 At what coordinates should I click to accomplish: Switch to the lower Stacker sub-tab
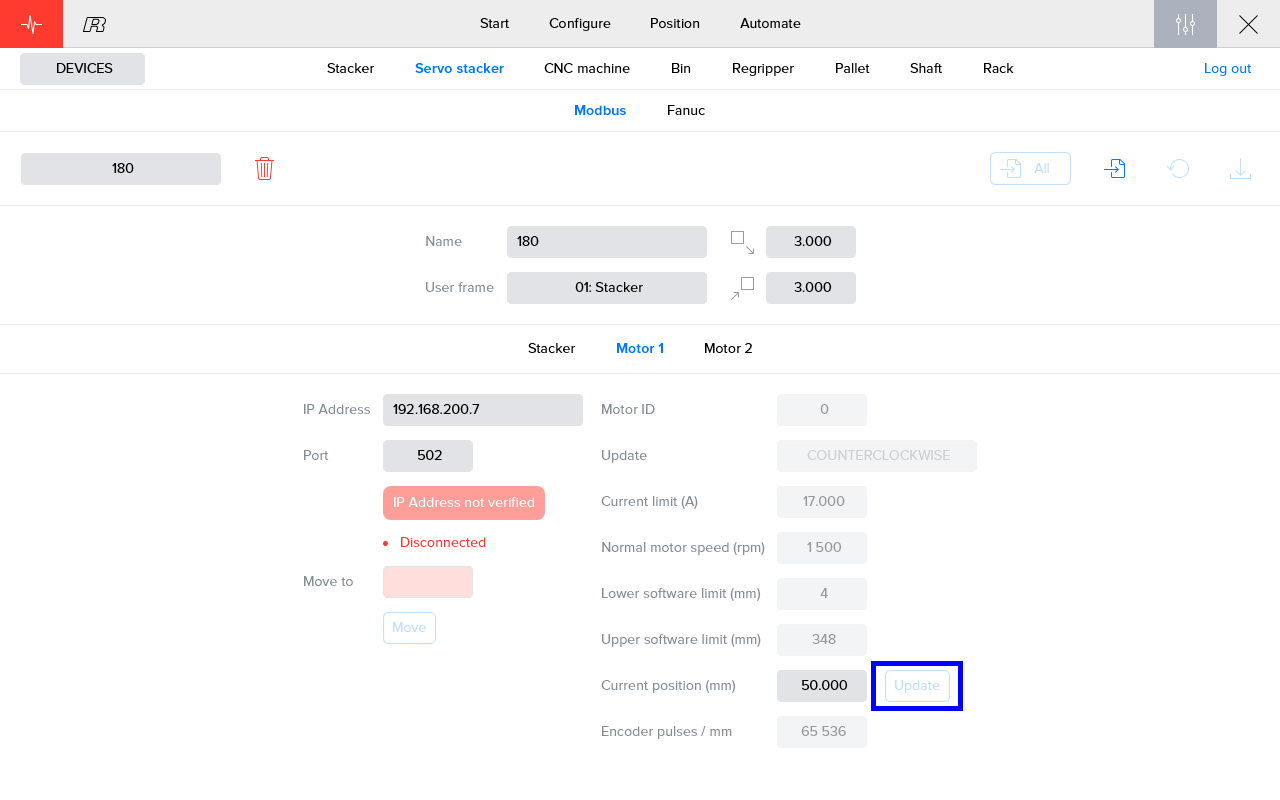click(552, 348)
